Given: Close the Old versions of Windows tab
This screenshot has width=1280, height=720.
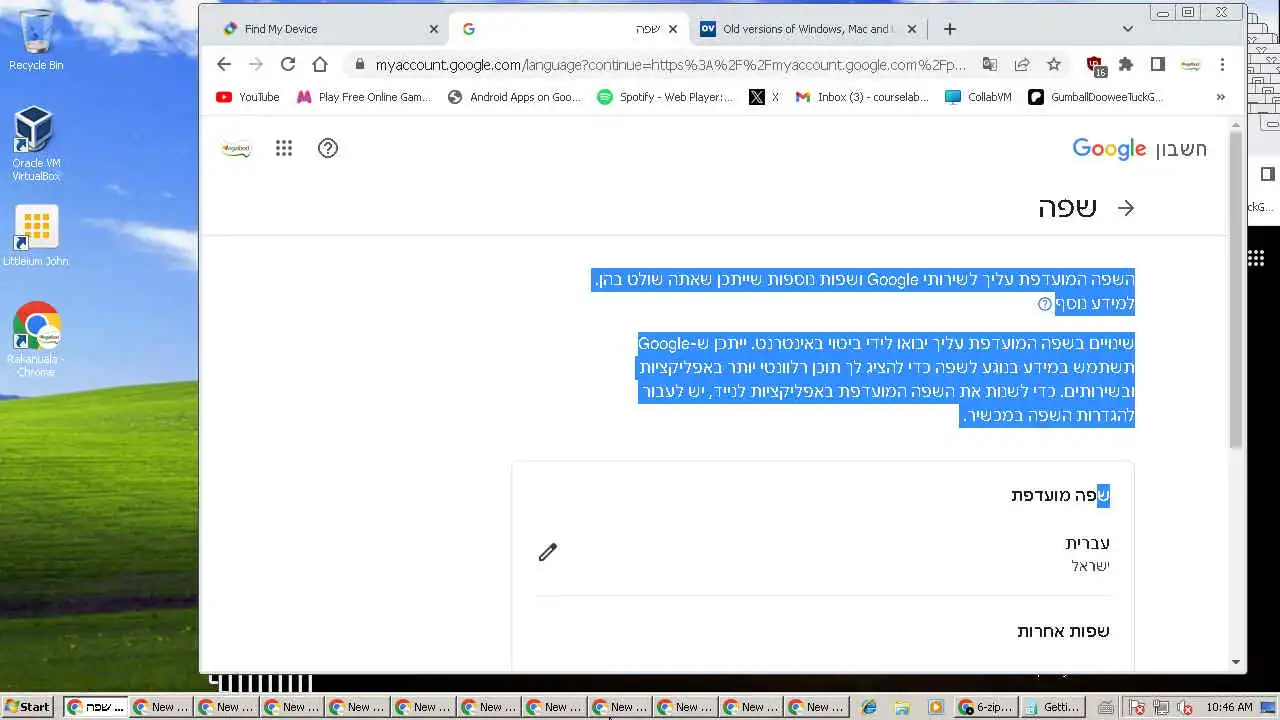Looking at the screenshot, I should [912, 29].
